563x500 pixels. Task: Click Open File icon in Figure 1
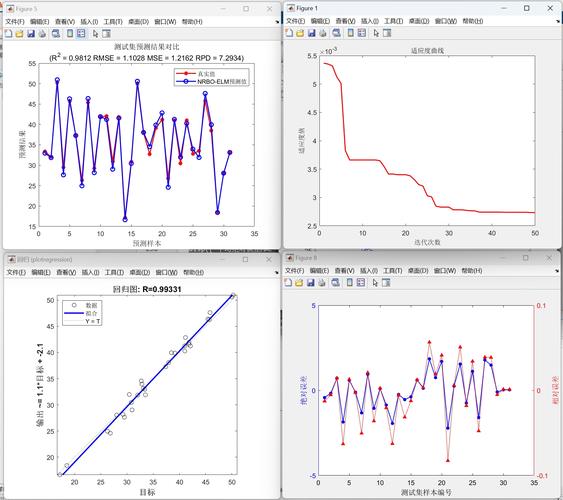300,33
